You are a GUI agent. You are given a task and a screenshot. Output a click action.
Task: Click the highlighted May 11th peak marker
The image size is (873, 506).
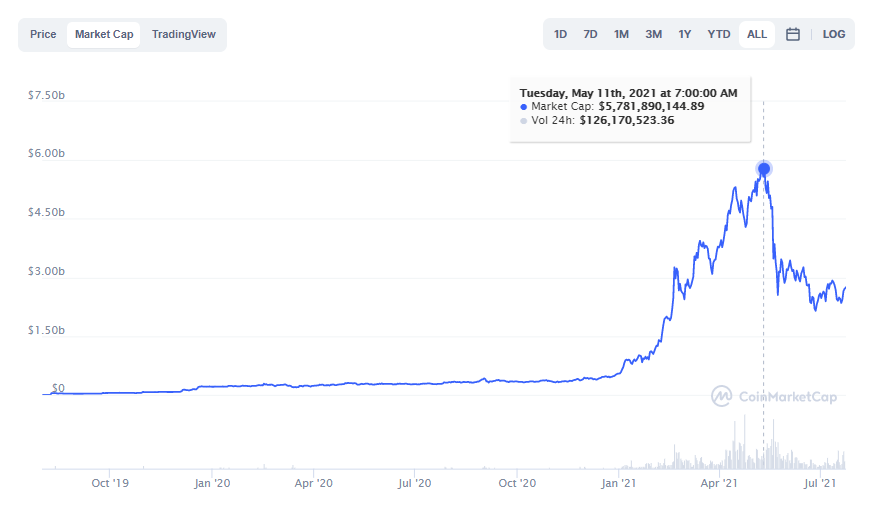[x=764, y=169]
